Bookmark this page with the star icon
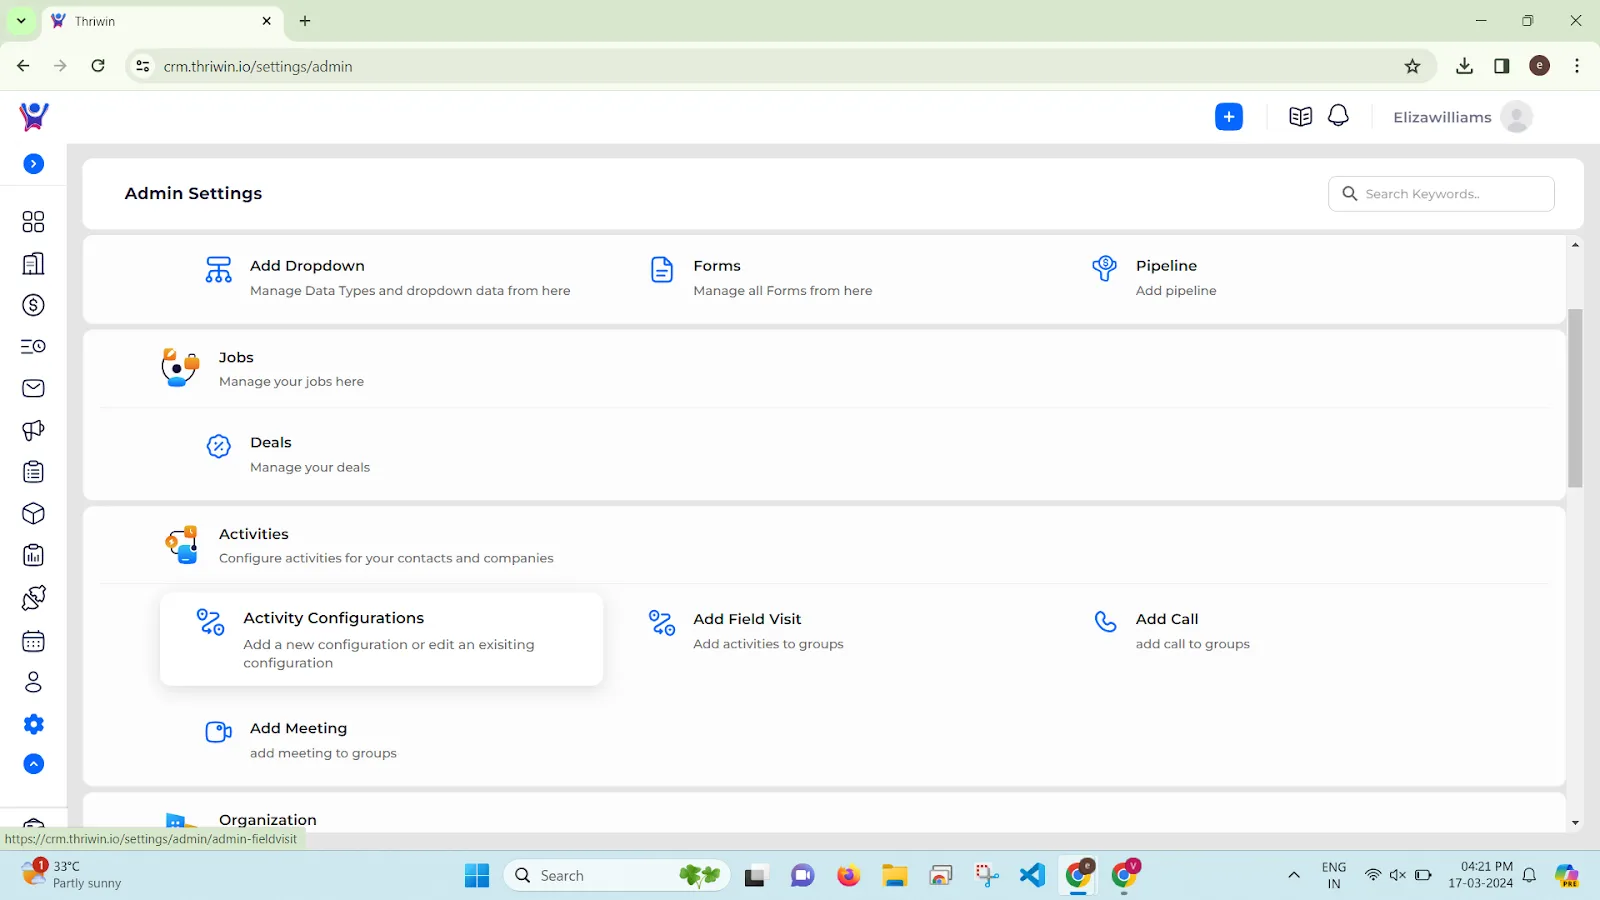 click(1412, 66)
